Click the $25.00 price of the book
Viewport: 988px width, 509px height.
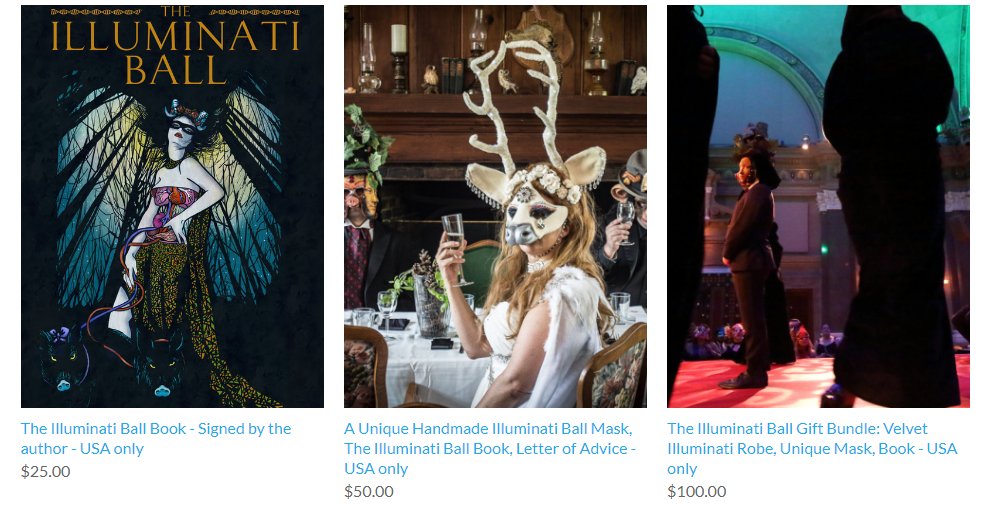45,471
